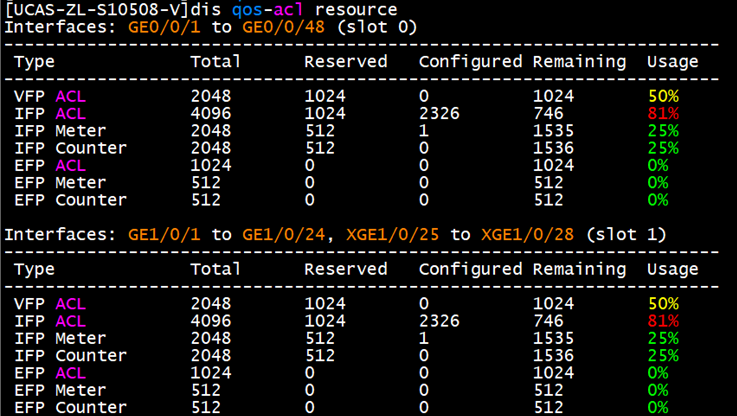The image size is (737, 416).
Task: Click the UCAS-ZL-S10508-V prompt hostname
Action: click(x=97, y=9)
